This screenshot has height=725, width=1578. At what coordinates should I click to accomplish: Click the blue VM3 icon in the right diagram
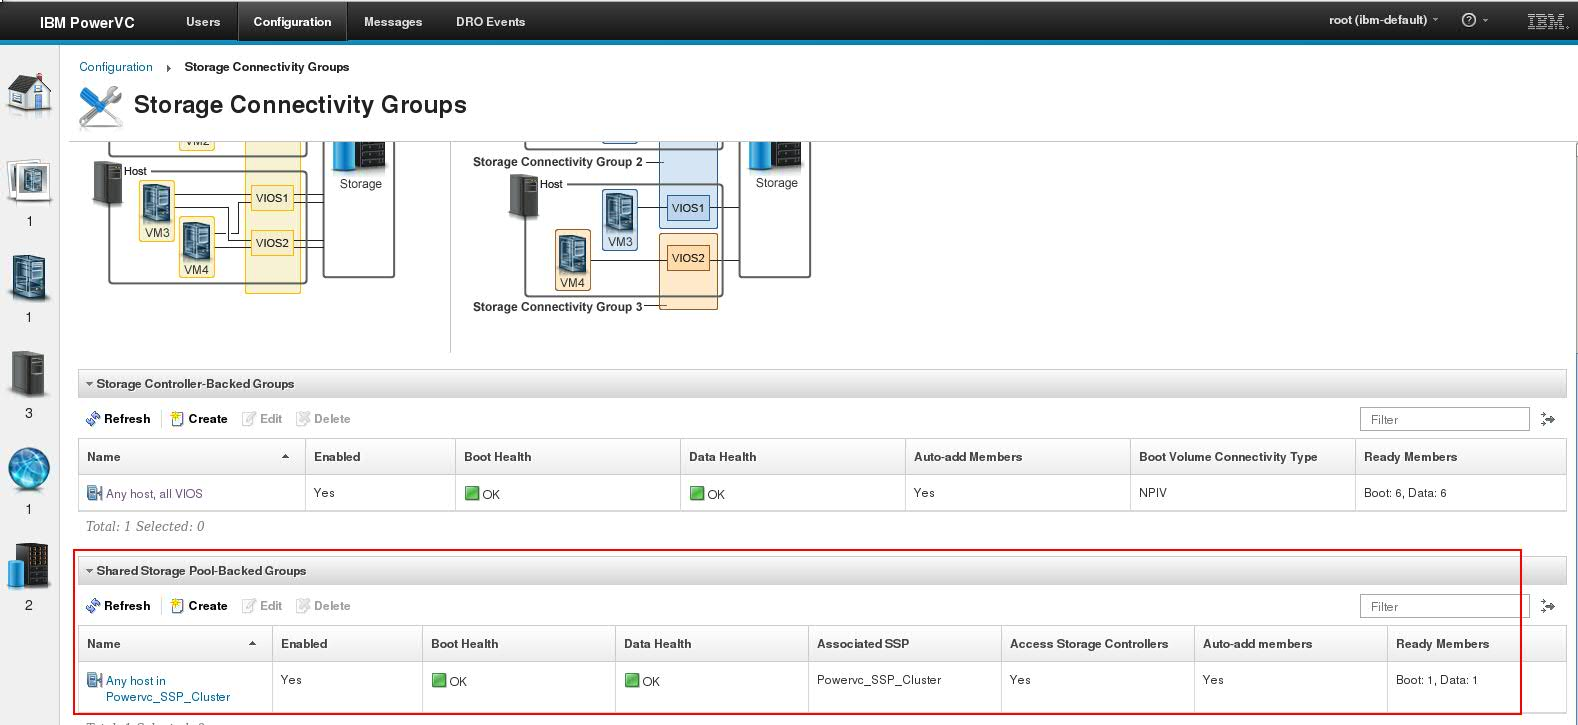click(620, 220)
